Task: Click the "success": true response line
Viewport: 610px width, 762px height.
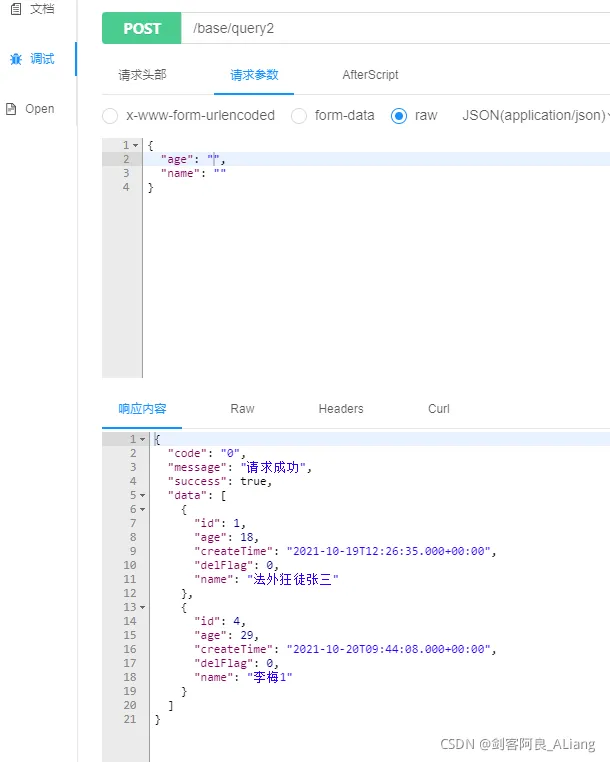Action: [220, 482]
